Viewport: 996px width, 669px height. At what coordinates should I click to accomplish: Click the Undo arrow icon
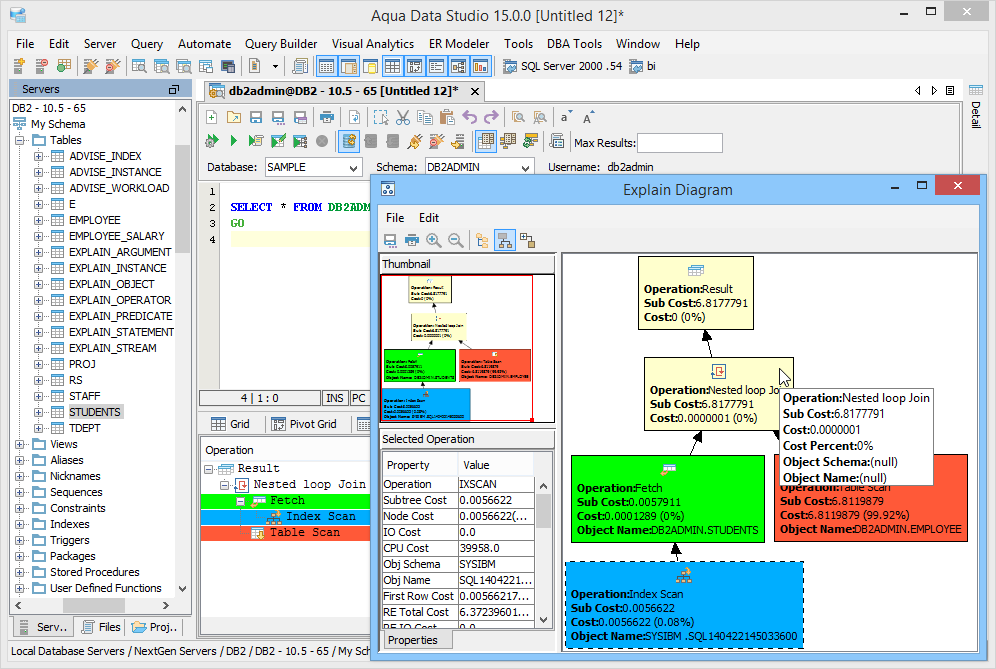[x=469, y=118]
